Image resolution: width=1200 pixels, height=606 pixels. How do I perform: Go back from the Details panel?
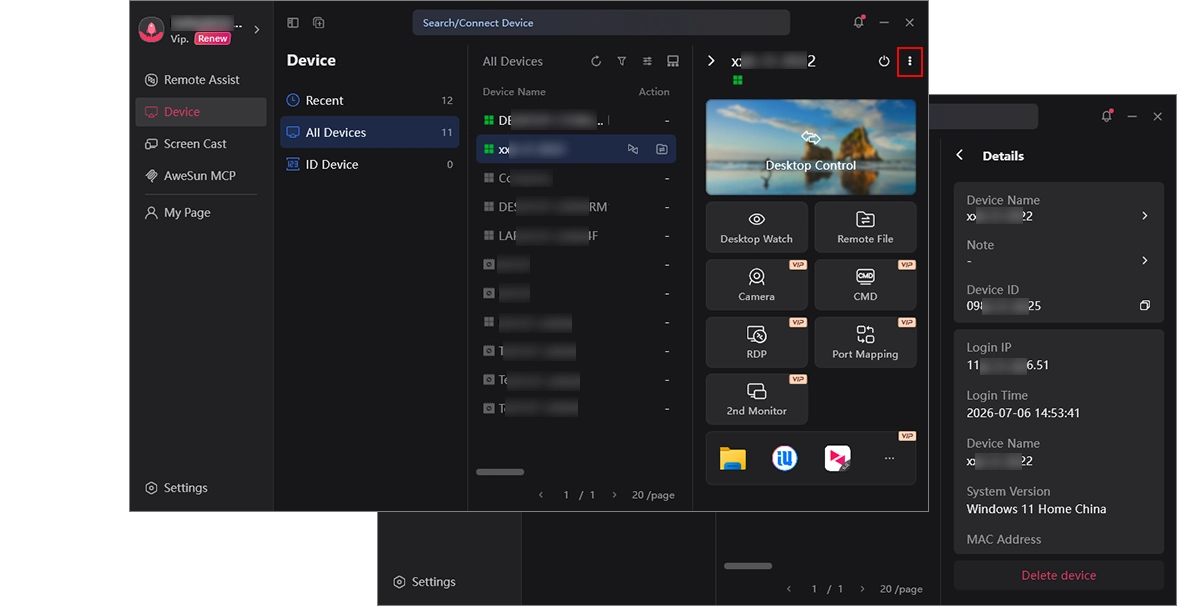pyautogui.click(x=960, y=156)
